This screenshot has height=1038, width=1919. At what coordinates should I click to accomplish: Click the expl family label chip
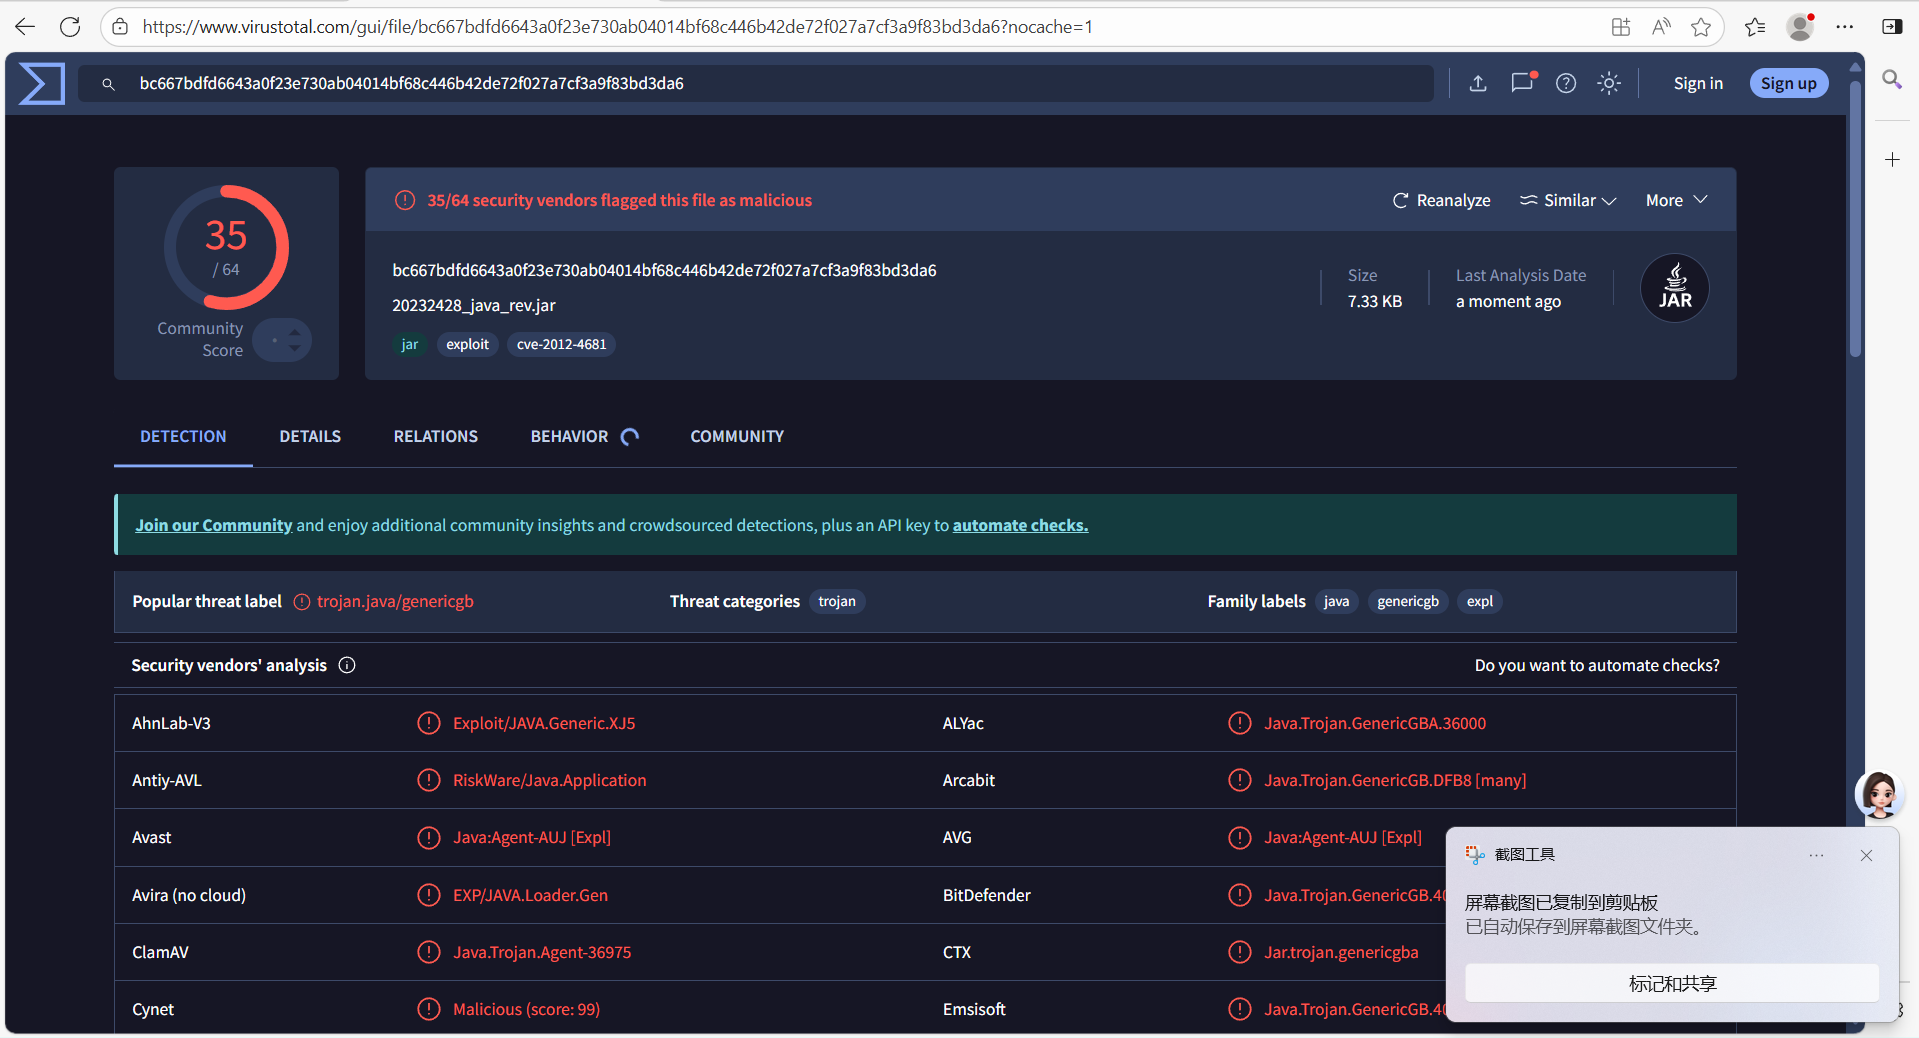tap(1480, 601)
